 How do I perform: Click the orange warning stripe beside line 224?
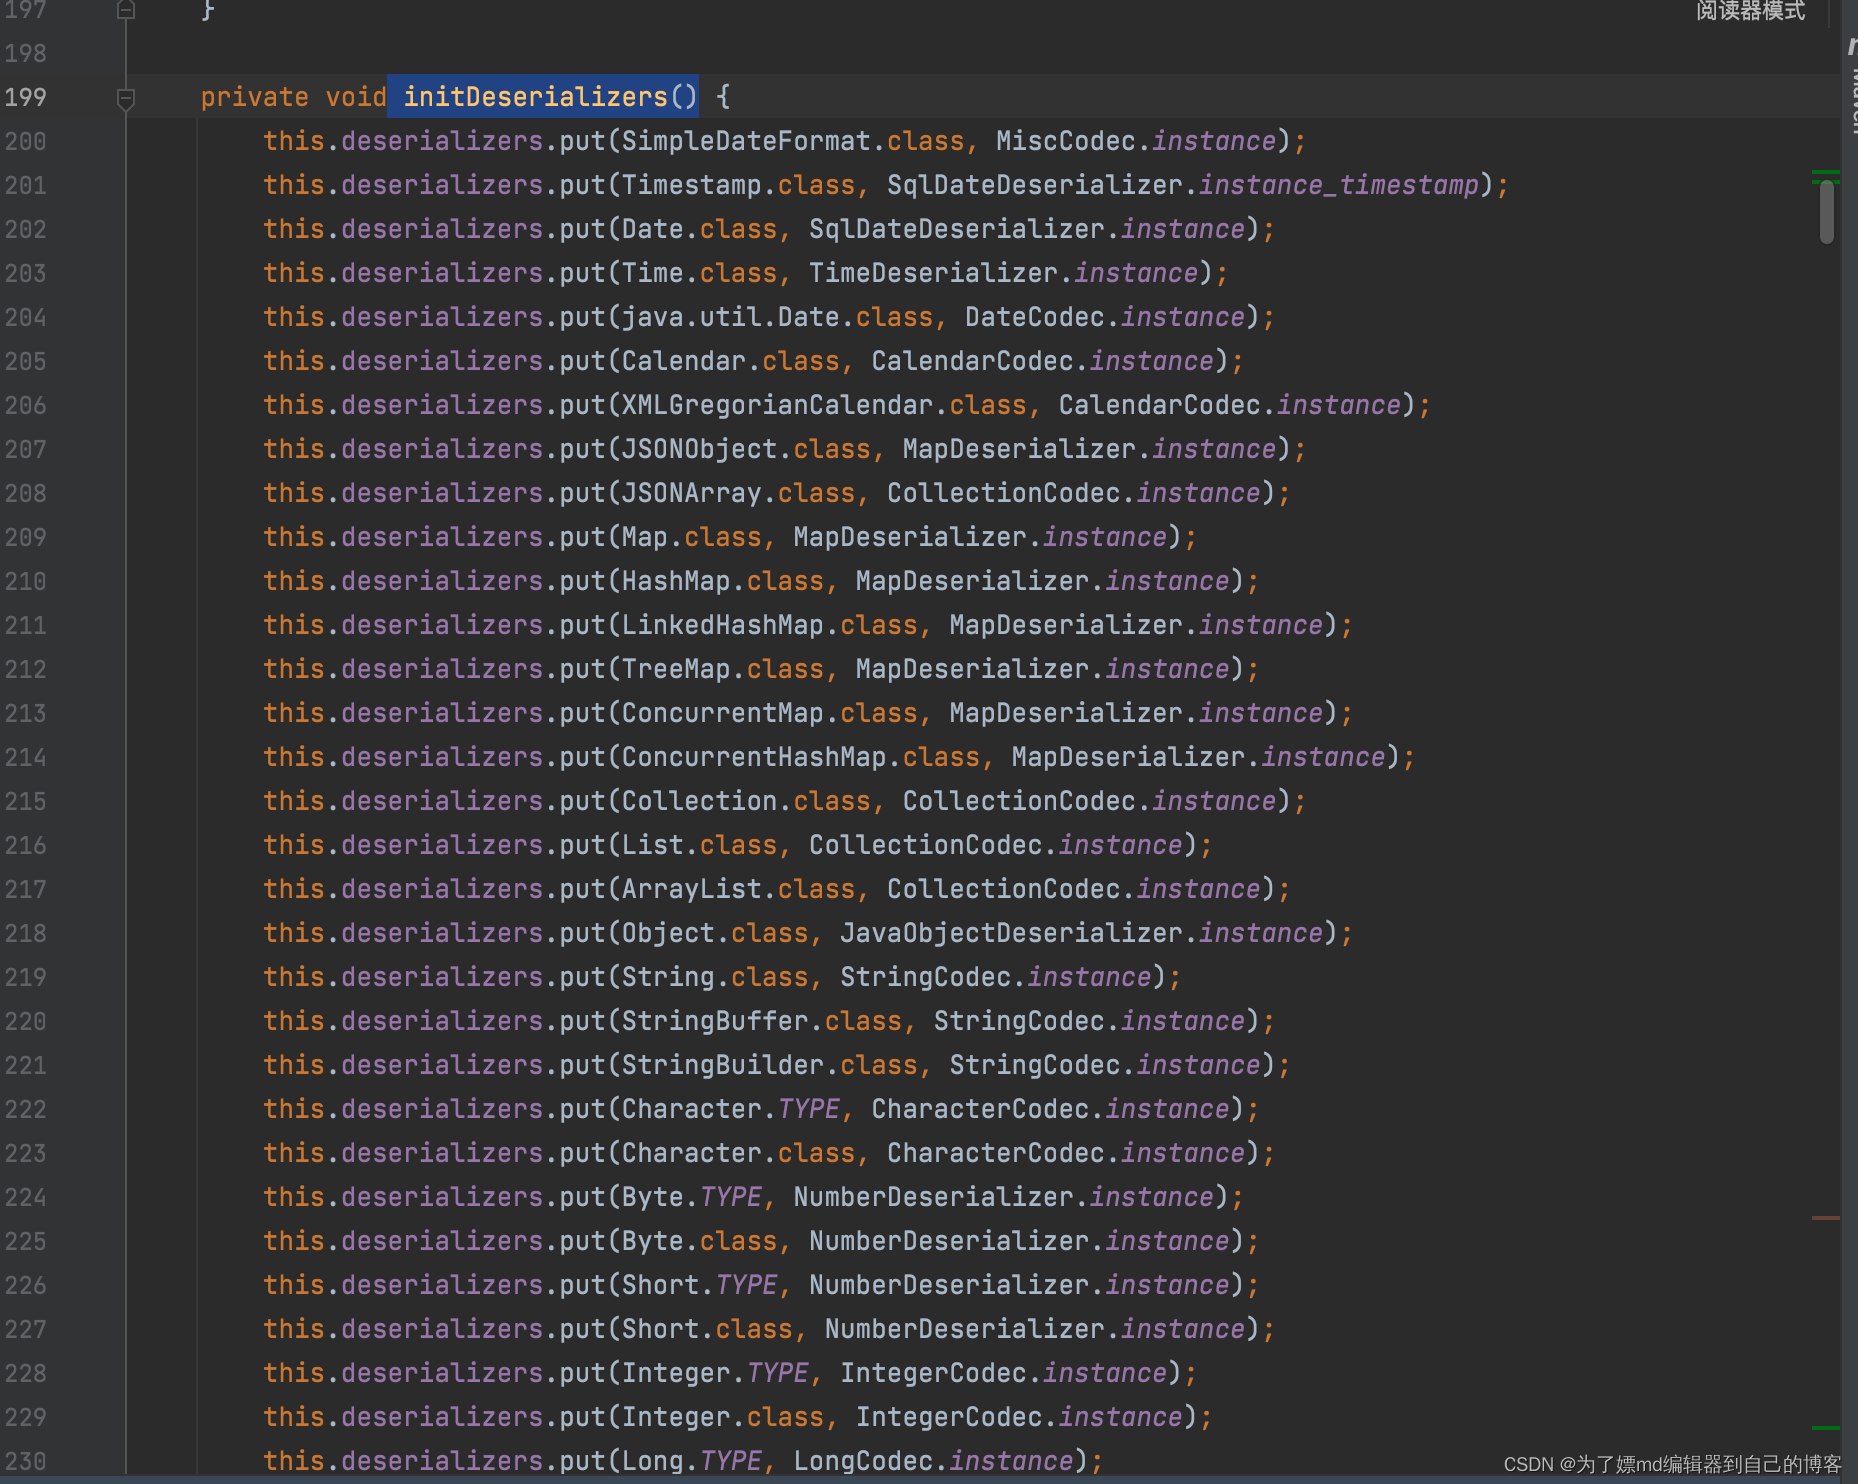click(x=1825, y=1217)
